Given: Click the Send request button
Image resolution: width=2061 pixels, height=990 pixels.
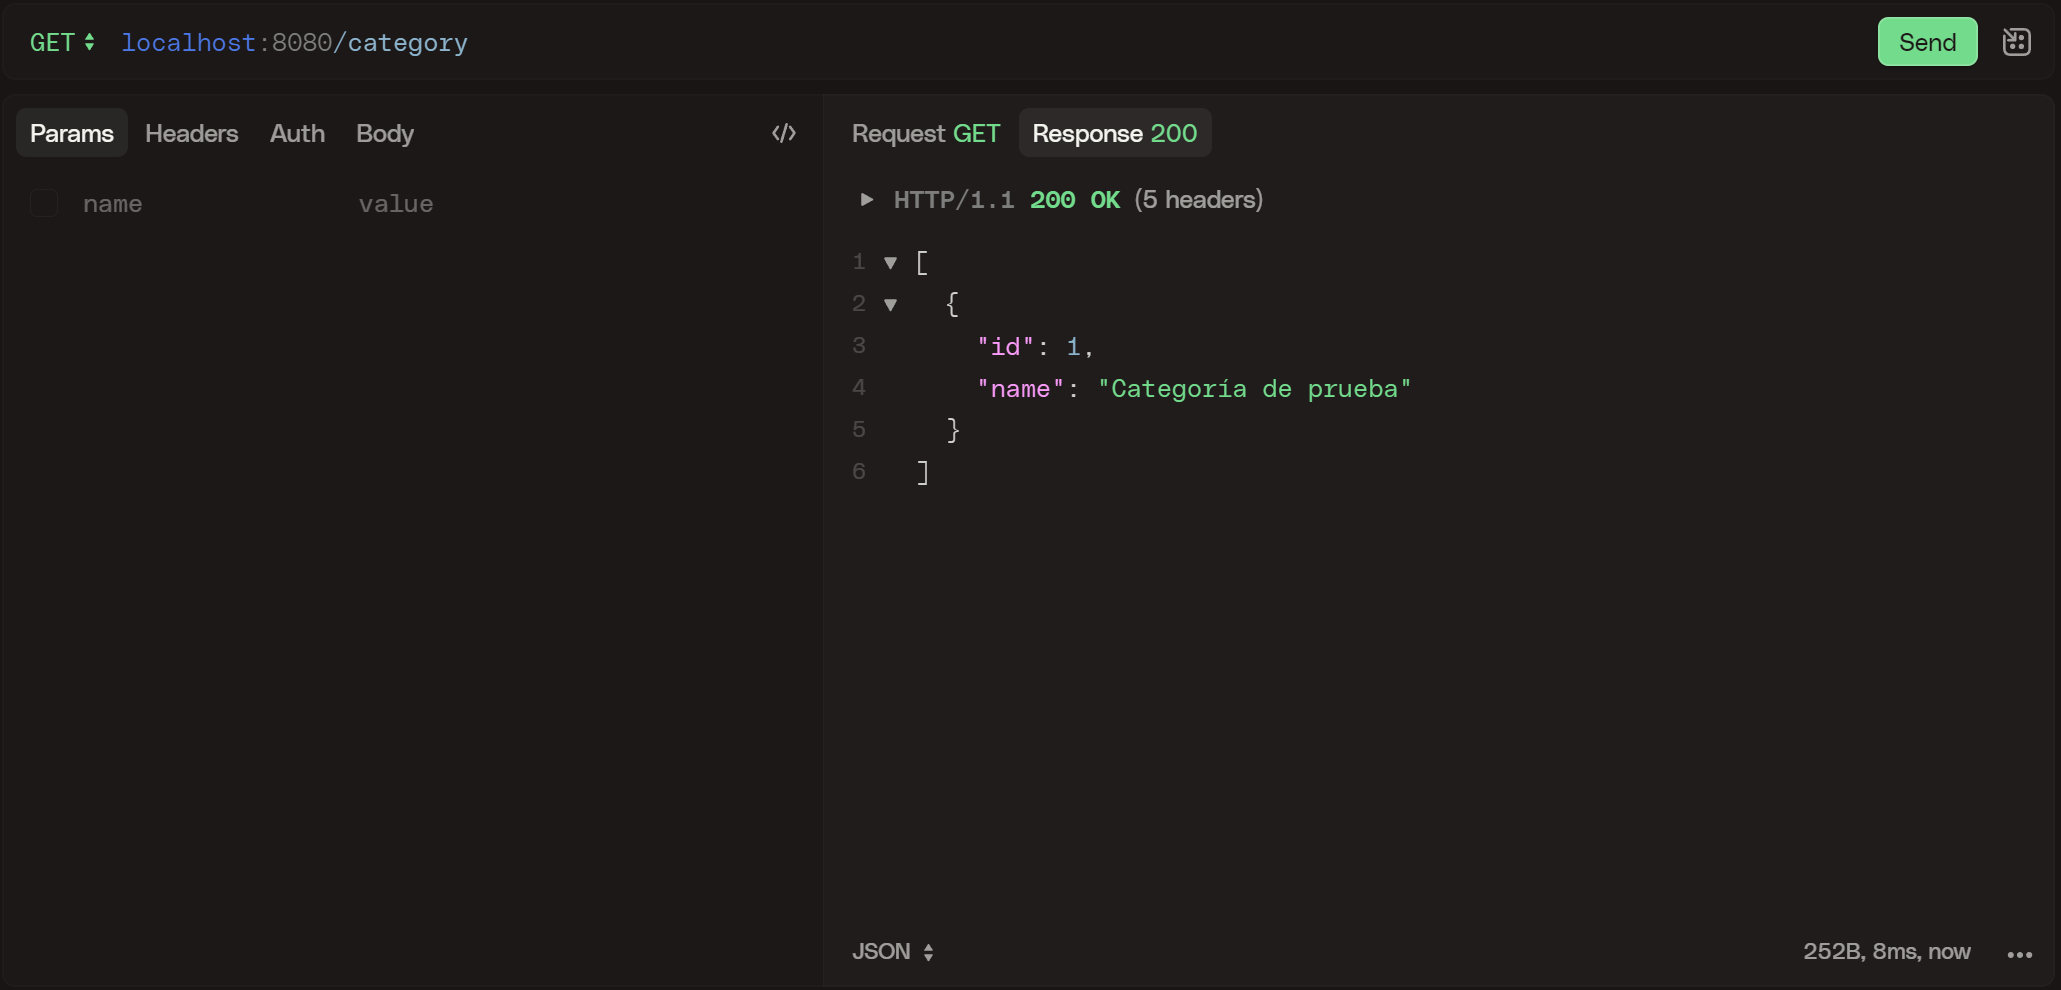Looking at the screenshot, I should [1927, 42].
